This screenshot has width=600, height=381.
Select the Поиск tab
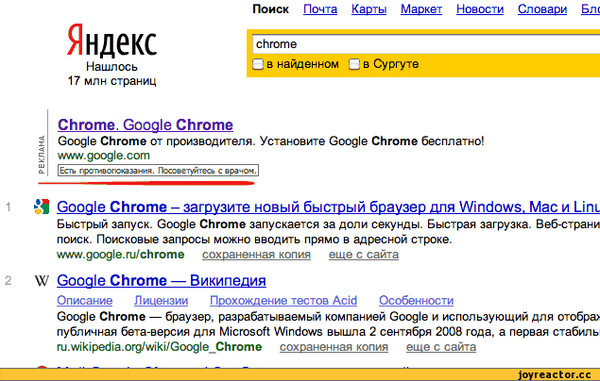click(x=271, y=9)
